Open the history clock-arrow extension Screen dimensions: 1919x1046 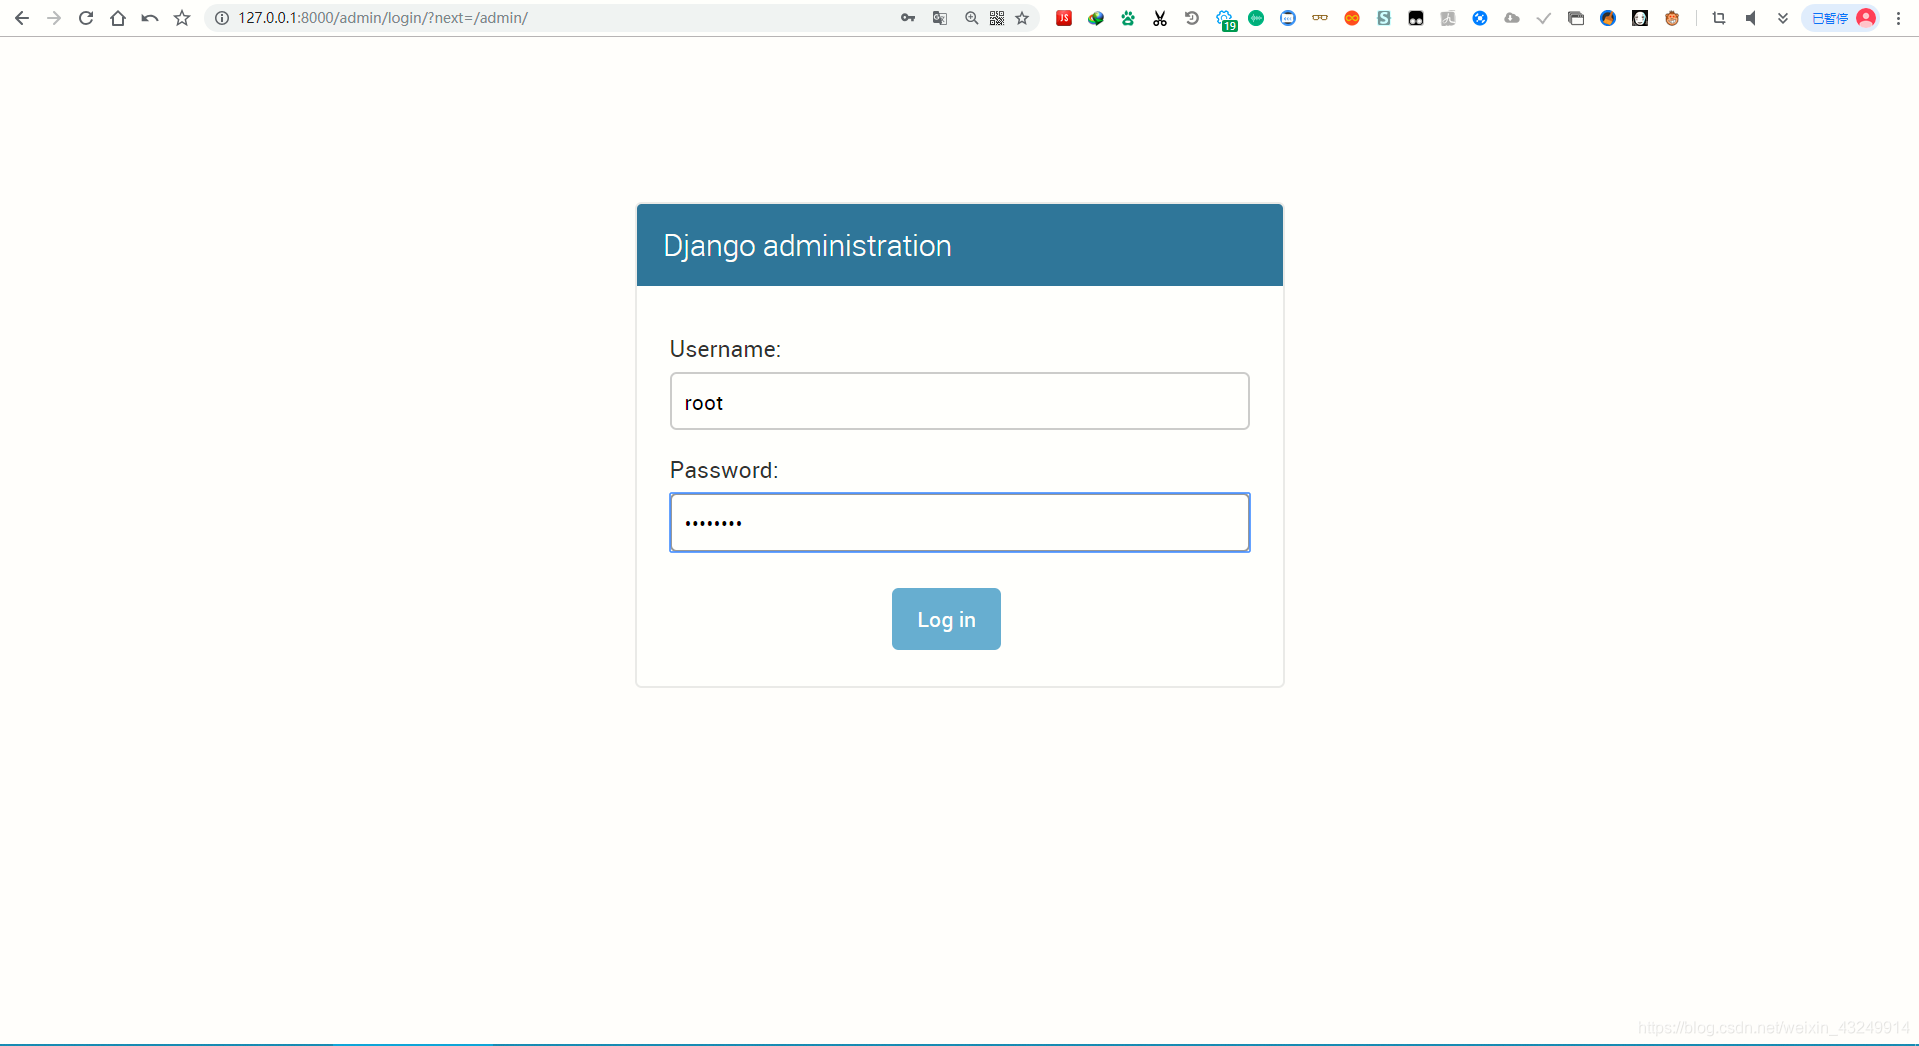click(x=1192, y=18)
